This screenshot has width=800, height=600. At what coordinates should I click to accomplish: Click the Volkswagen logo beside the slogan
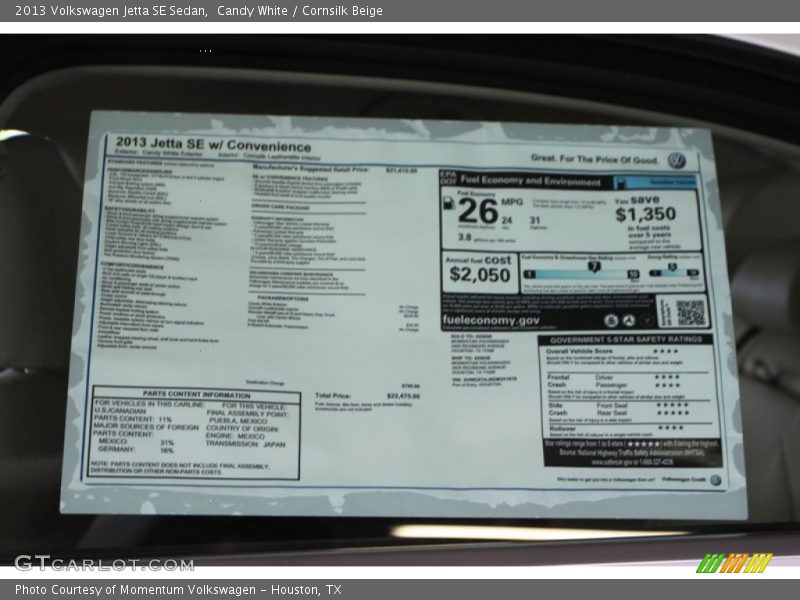[x=677, y=161]
